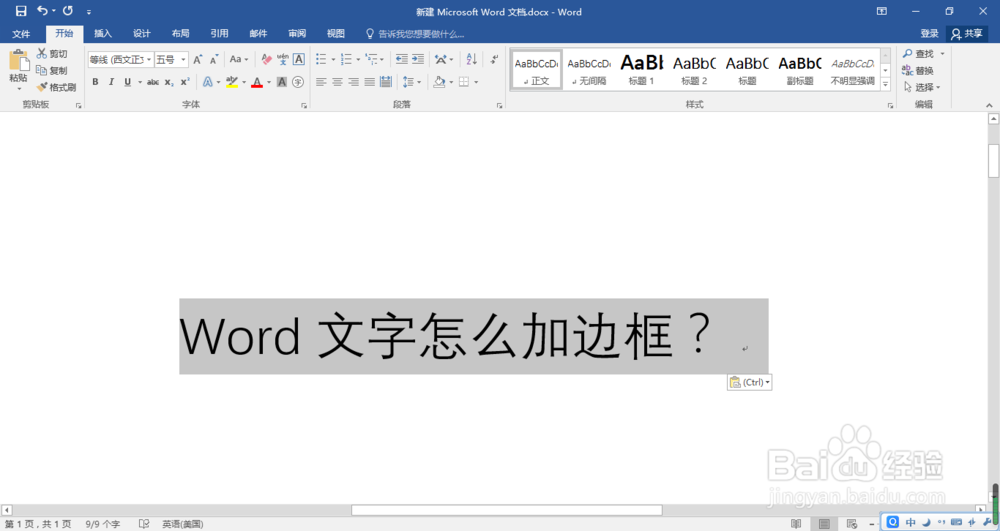This screenshot has width=1000, height=531.
Task: Toggle underline formatting
Action: pyautogui.click(x=128, y=82)
